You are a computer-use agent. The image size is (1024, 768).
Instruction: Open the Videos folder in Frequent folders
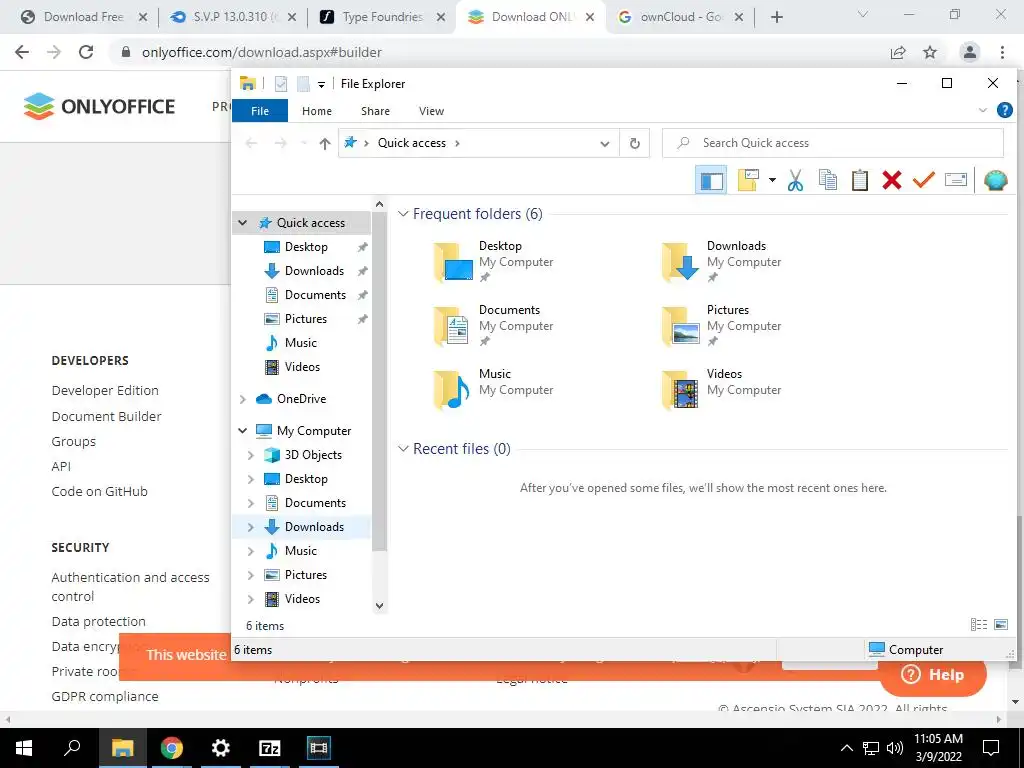[x=722, y=389]
